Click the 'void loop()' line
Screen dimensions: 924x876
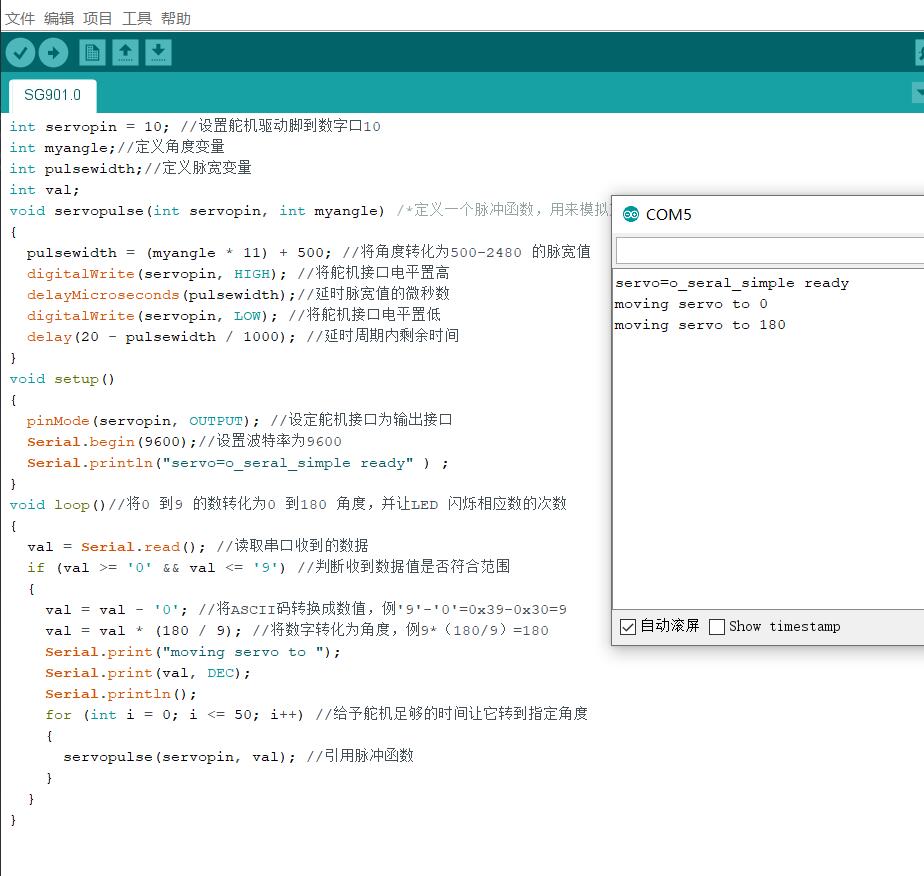(x=288, y=504)
